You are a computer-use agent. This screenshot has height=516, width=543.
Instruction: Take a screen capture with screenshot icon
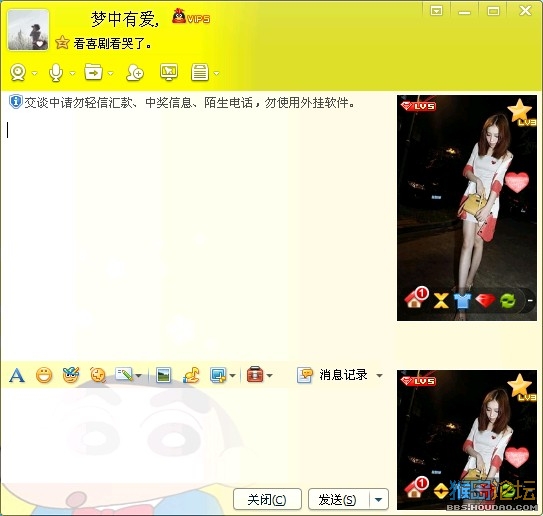(218, 375)
